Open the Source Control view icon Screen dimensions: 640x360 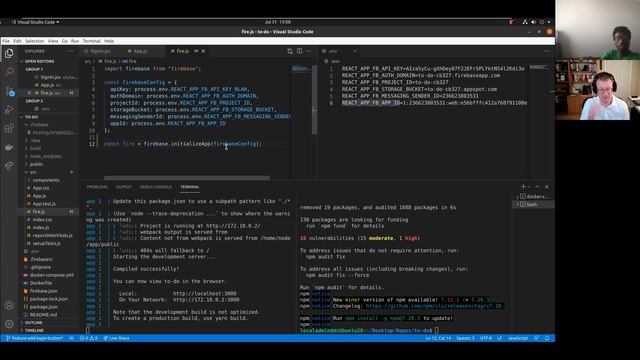point(10,91)
